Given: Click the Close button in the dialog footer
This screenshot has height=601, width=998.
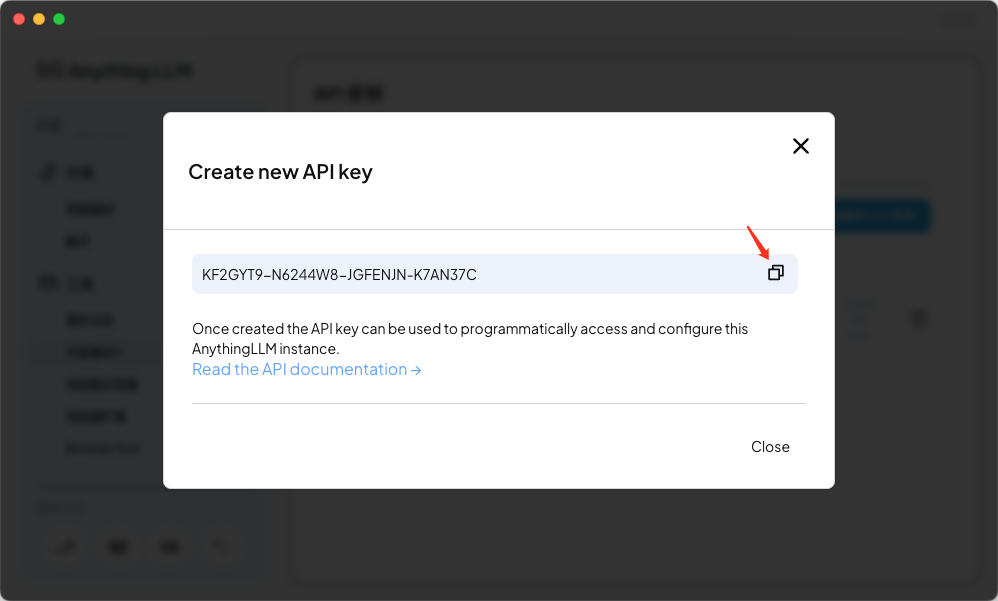Looking at the screenshot, I should pos(770,447).
